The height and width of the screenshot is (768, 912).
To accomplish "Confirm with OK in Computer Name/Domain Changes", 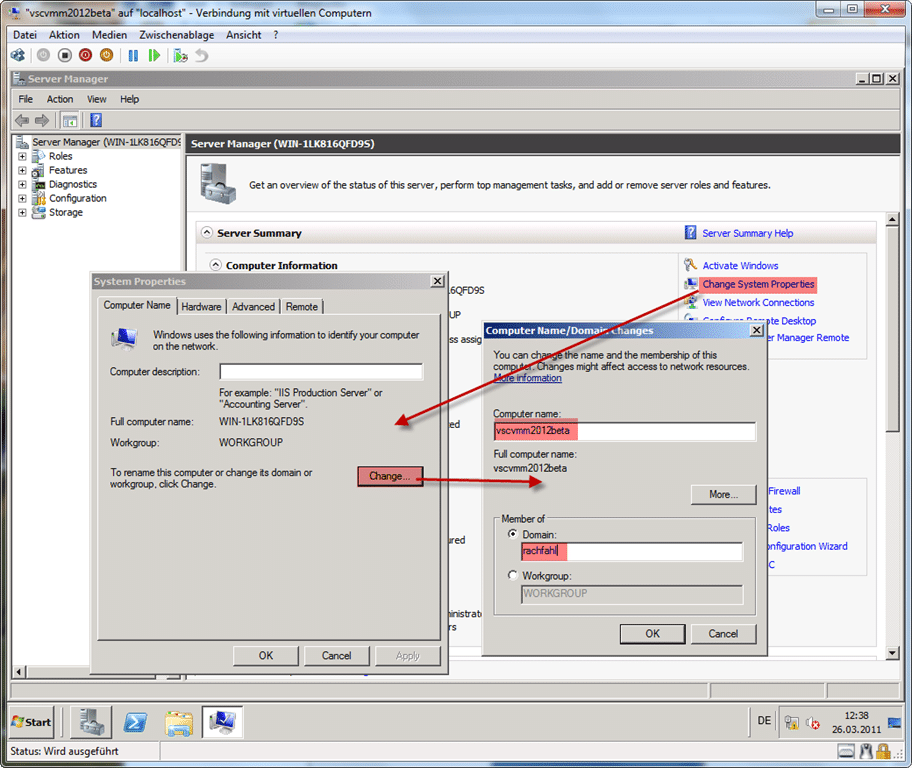I will [x=653, y=634].
